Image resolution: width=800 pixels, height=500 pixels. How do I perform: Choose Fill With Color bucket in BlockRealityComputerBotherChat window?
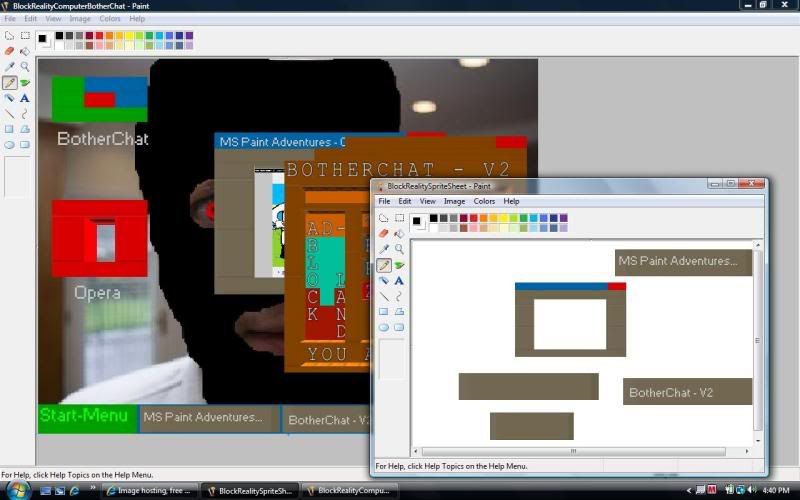click(25, 51)
